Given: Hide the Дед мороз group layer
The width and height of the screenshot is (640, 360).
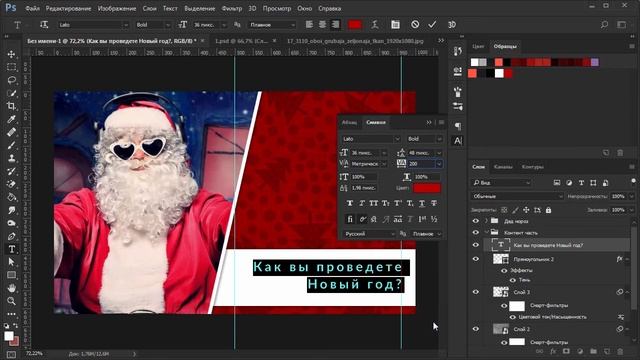Looking at the screenshot, I should coord(476,221).
